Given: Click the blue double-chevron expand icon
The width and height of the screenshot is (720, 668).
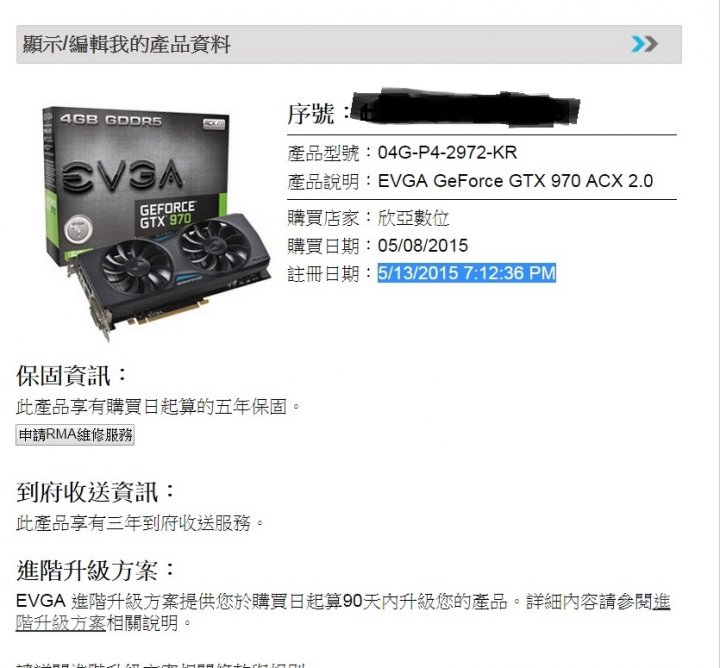Looking at the screenshot, I should click(x=644, y=44).
